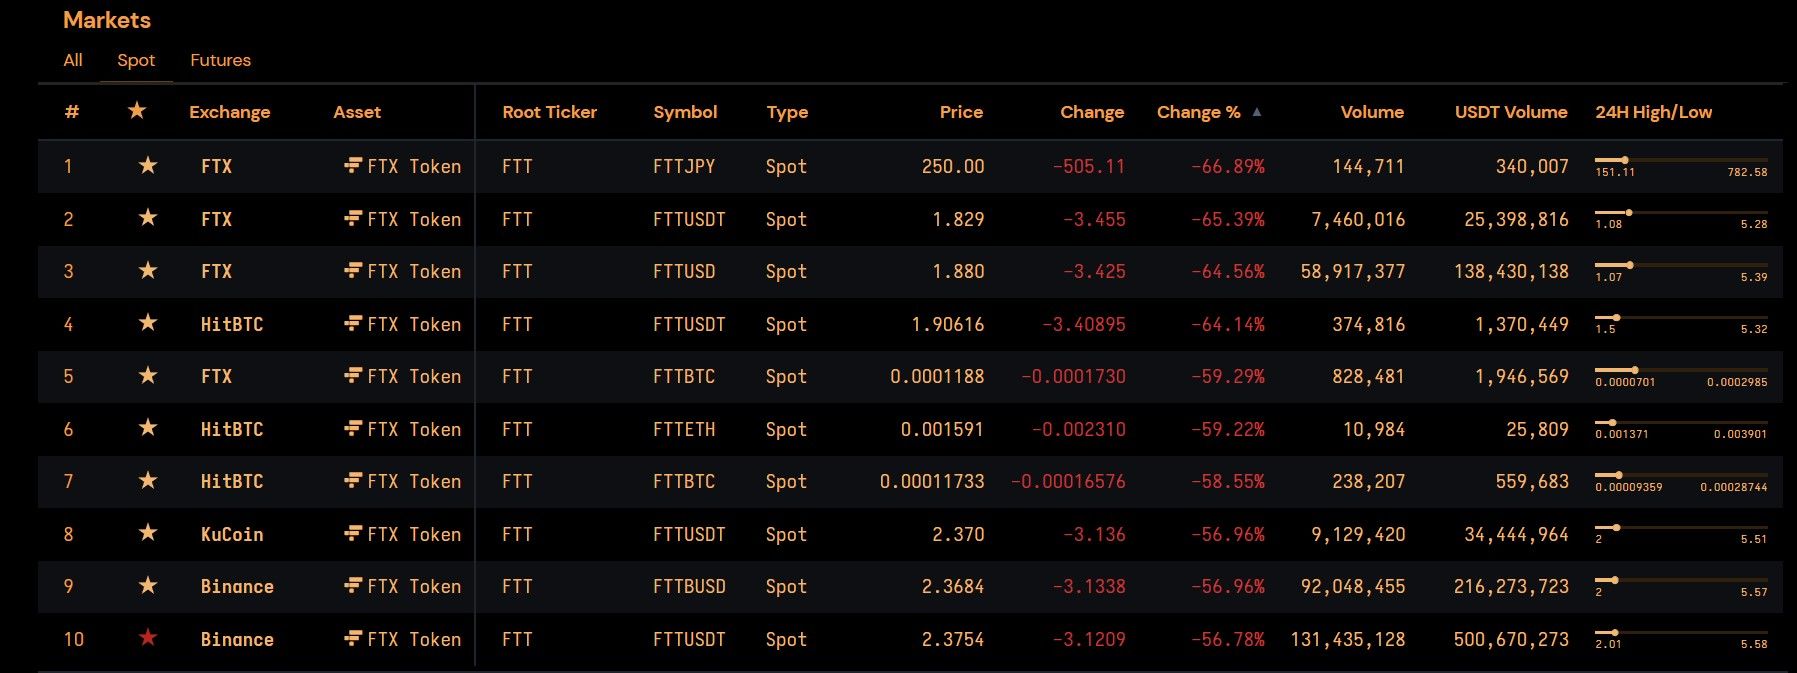
Task: Click the Exchange column header
Action: pyautogui.click(x=229, y=112)
